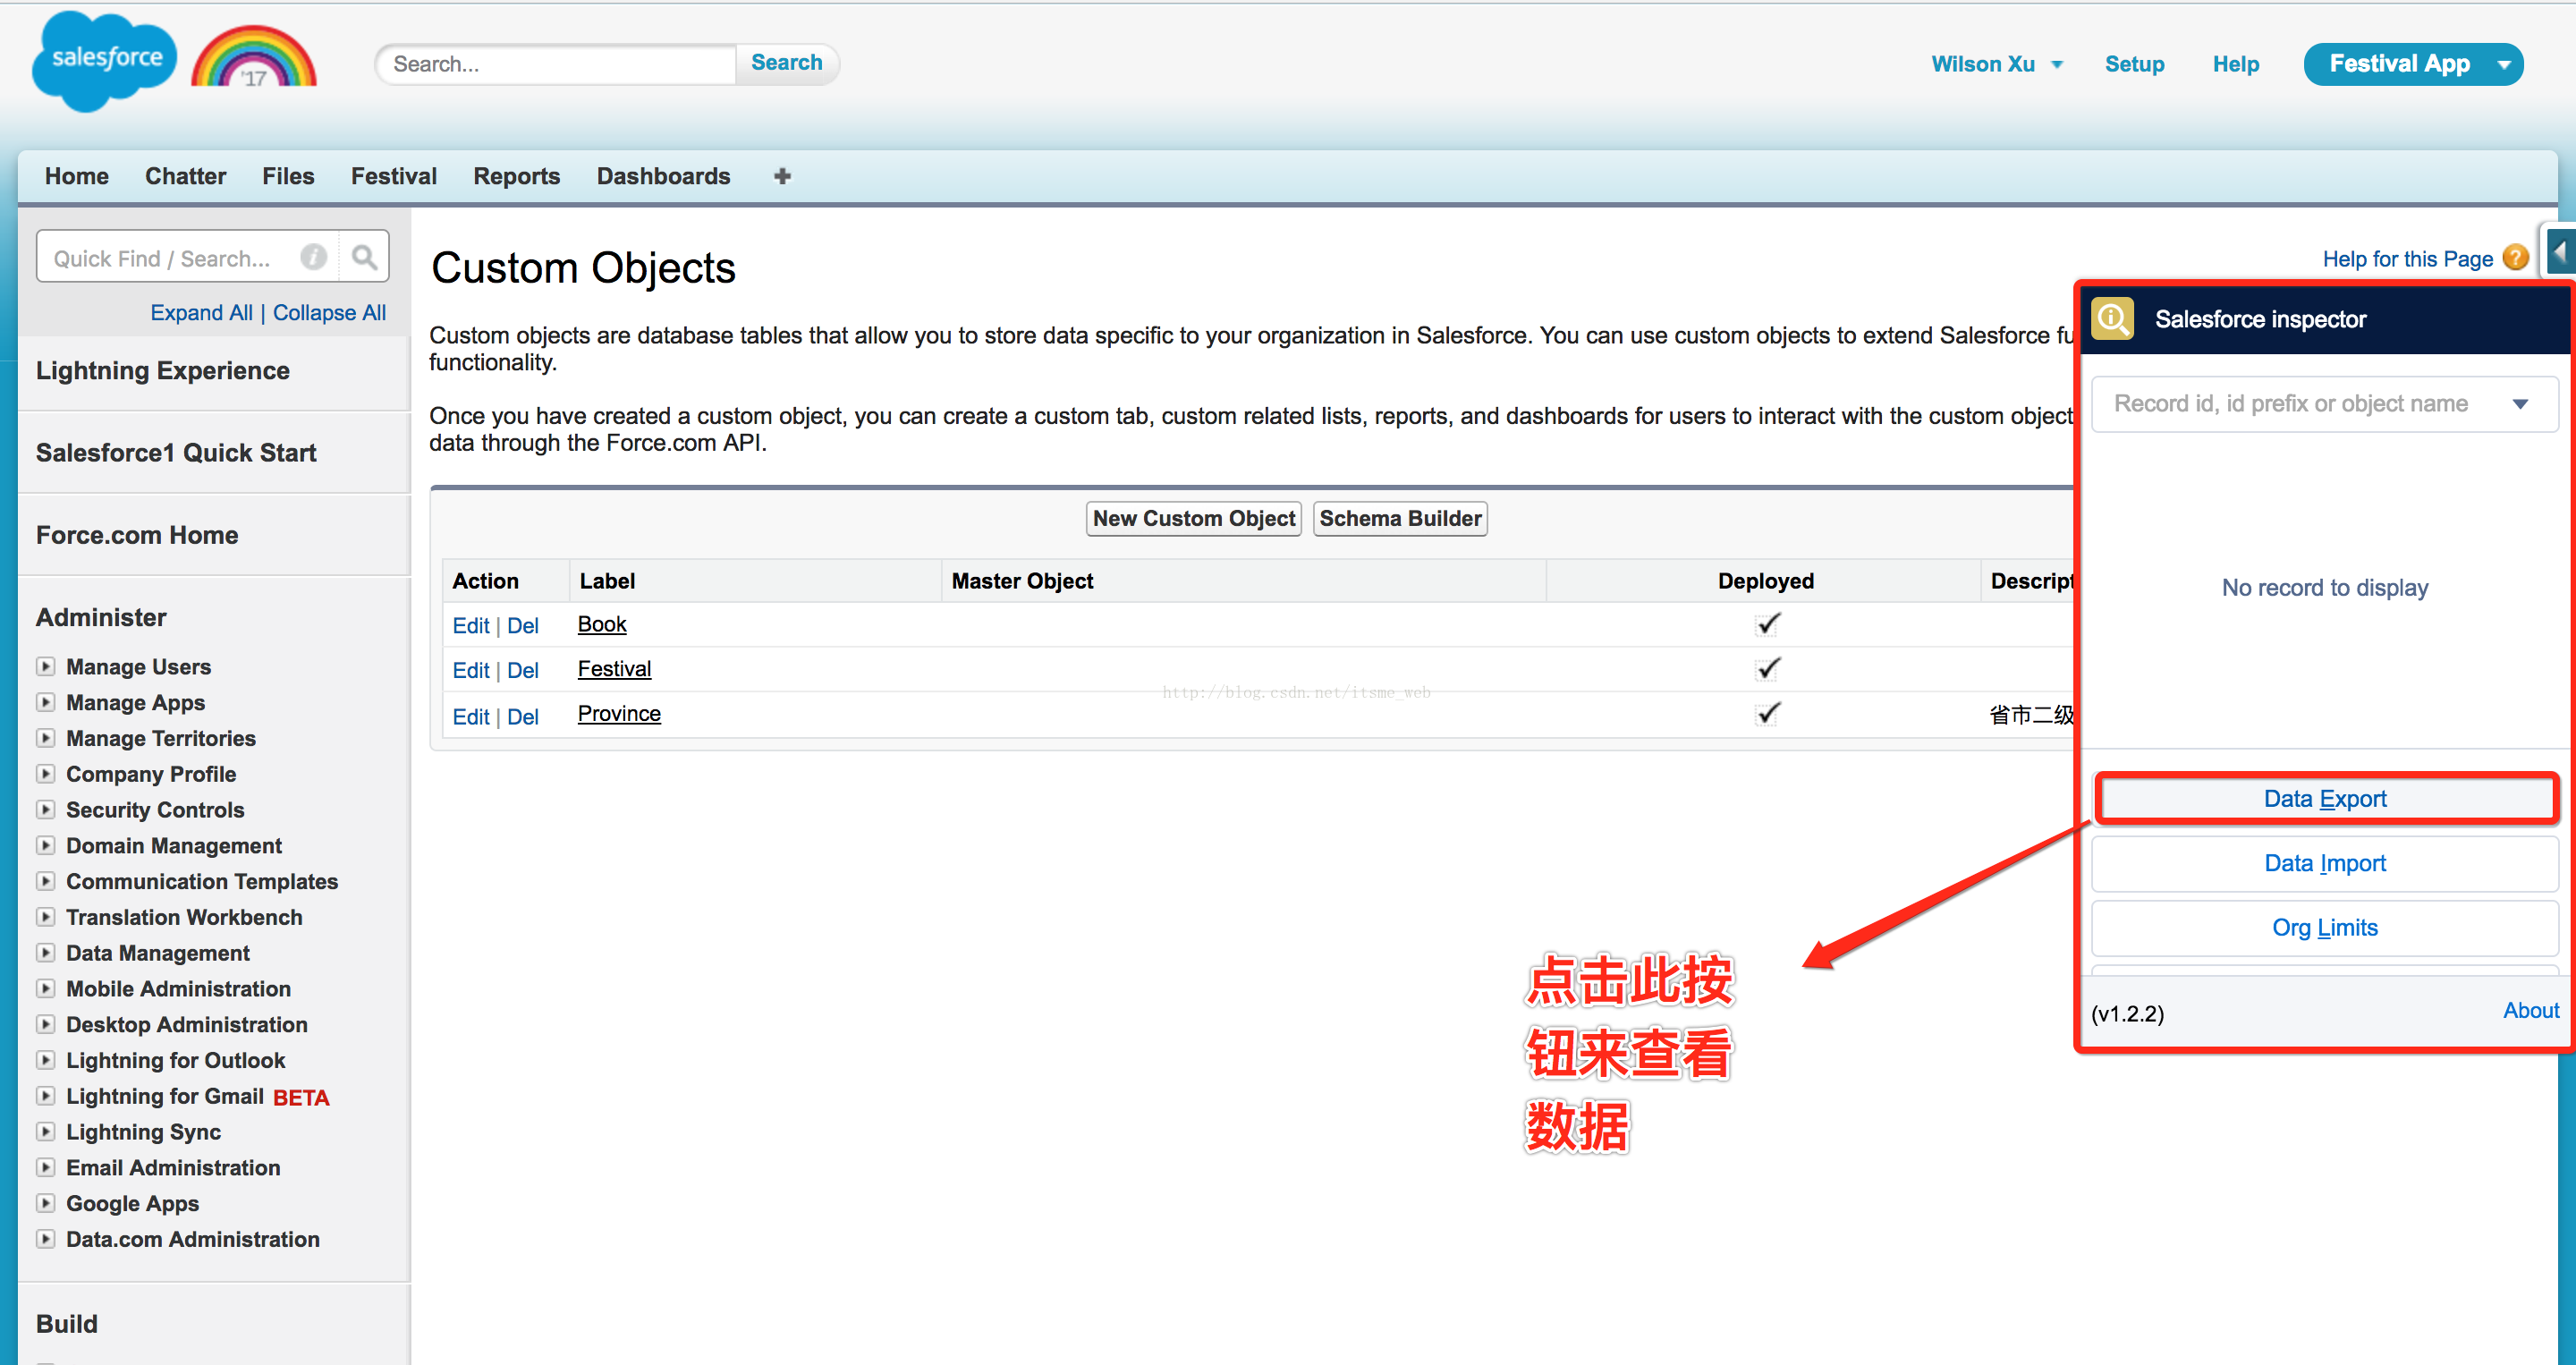This screenshot has width=2576, height=1365.
Task: Switch to the Reports tab
Action: click(516, 176)
